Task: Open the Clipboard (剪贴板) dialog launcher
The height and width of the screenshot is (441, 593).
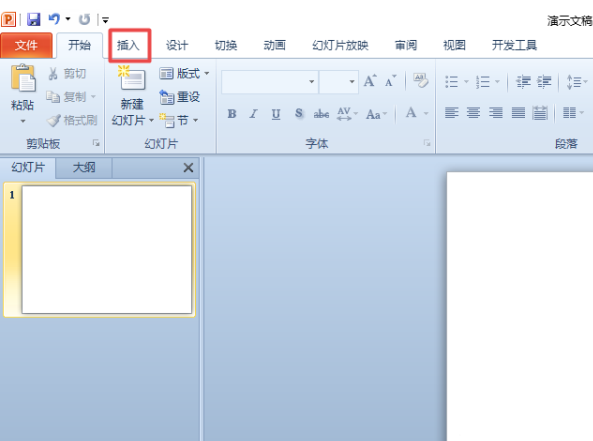Action: coord(96,143)
